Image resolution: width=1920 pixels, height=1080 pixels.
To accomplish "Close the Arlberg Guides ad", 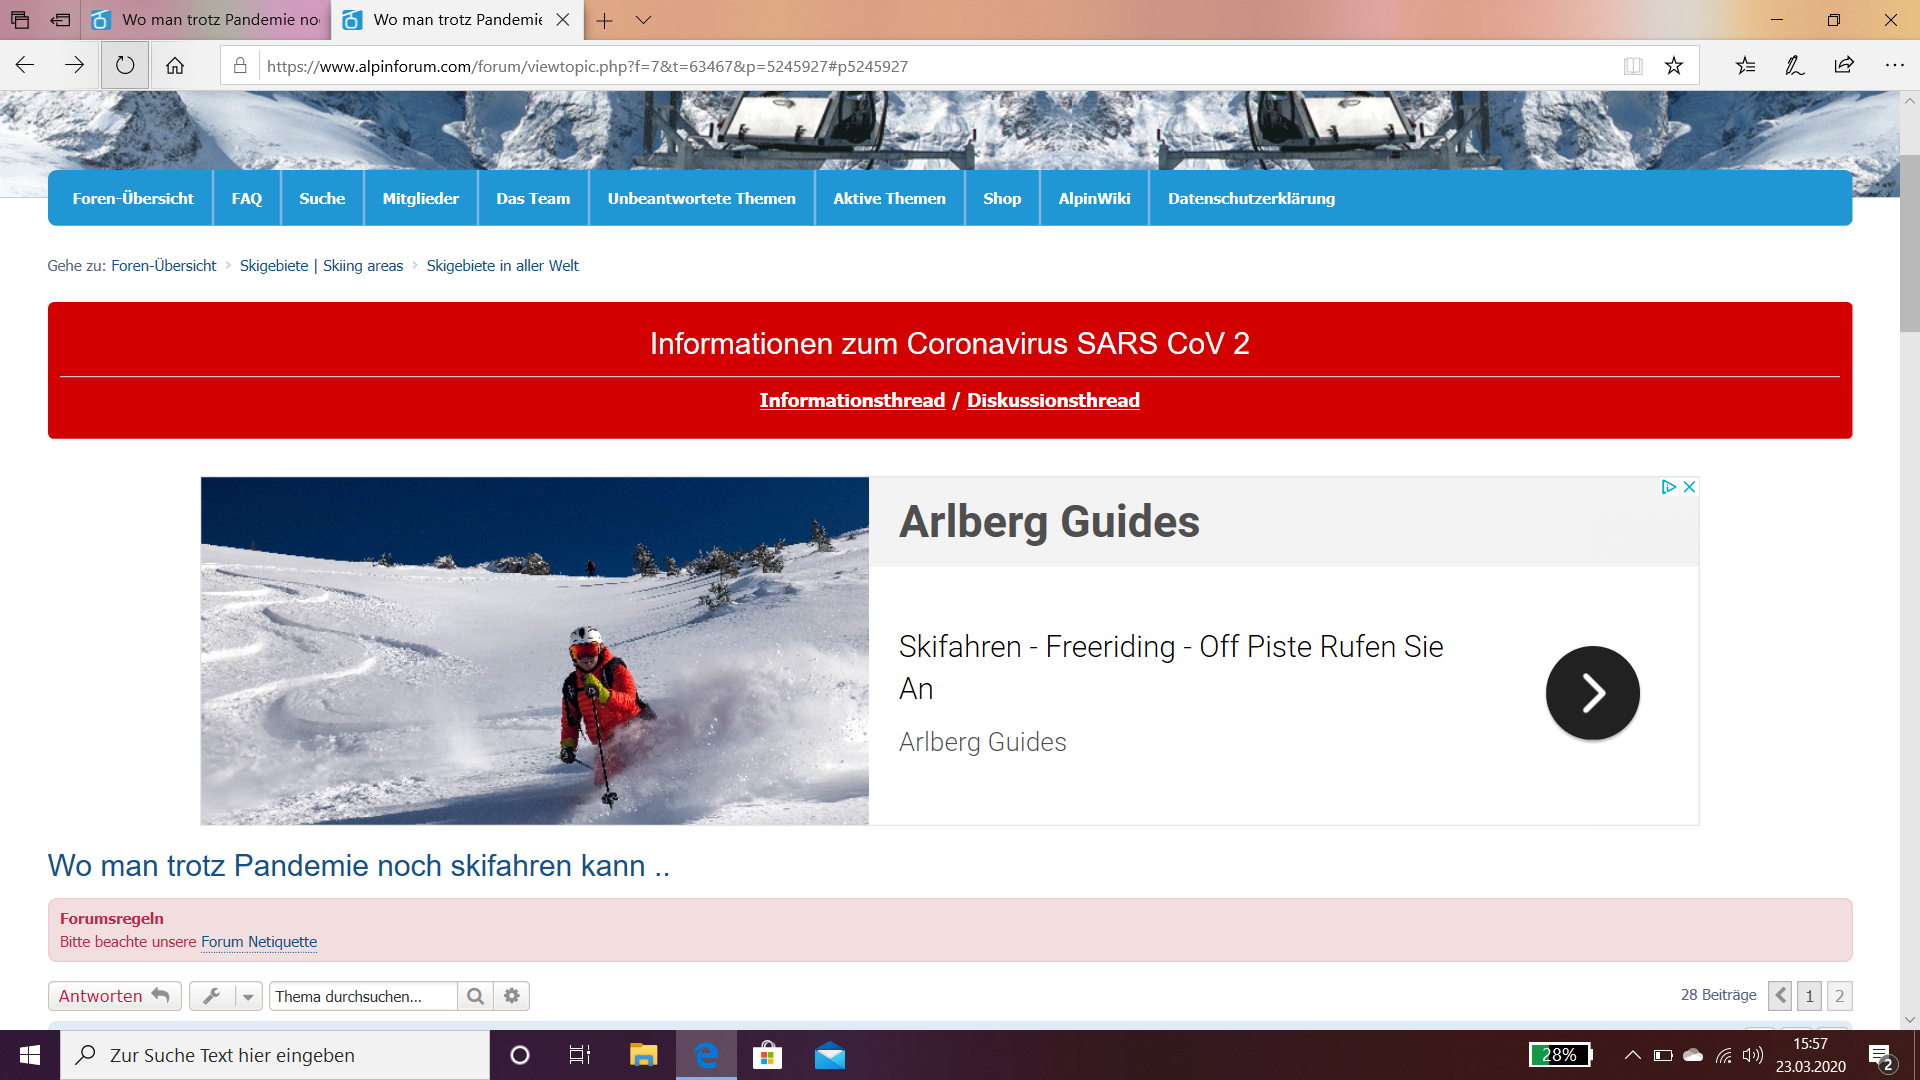I will (x=1689, y=487).
